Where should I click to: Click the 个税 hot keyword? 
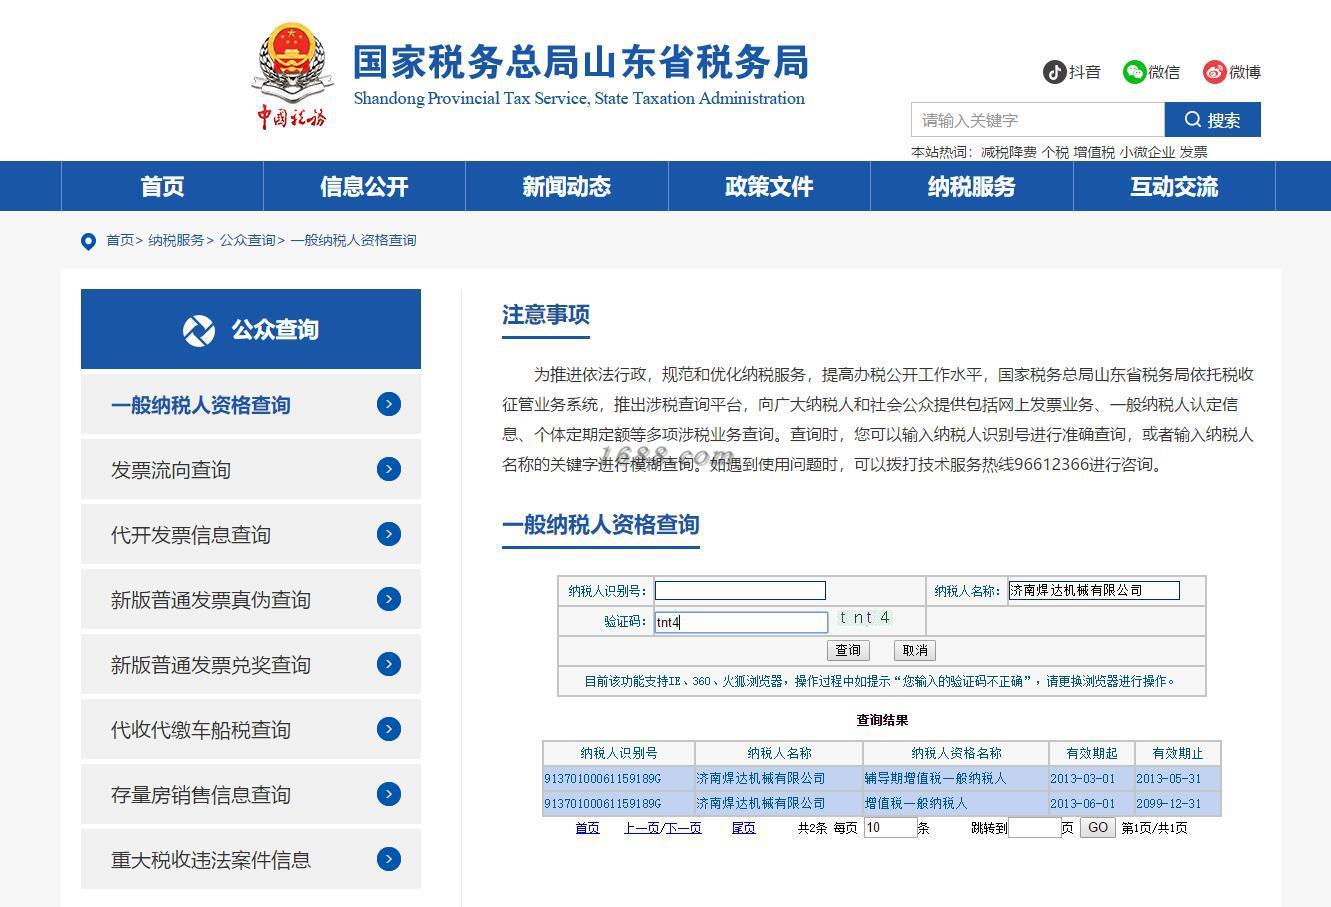point(1055,153)
